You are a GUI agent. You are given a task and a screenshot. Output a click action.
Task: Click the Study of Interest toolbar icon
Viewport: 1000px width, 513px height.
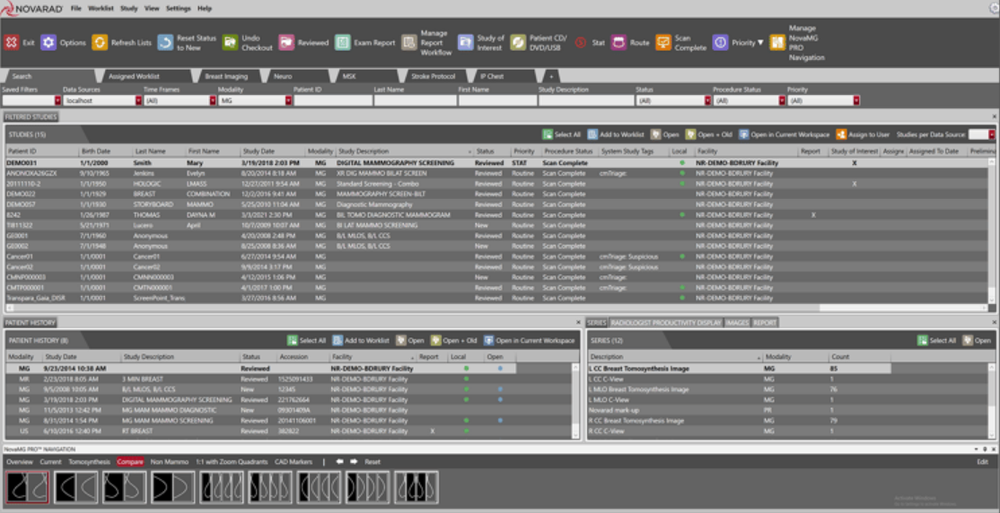pos(466,43)
